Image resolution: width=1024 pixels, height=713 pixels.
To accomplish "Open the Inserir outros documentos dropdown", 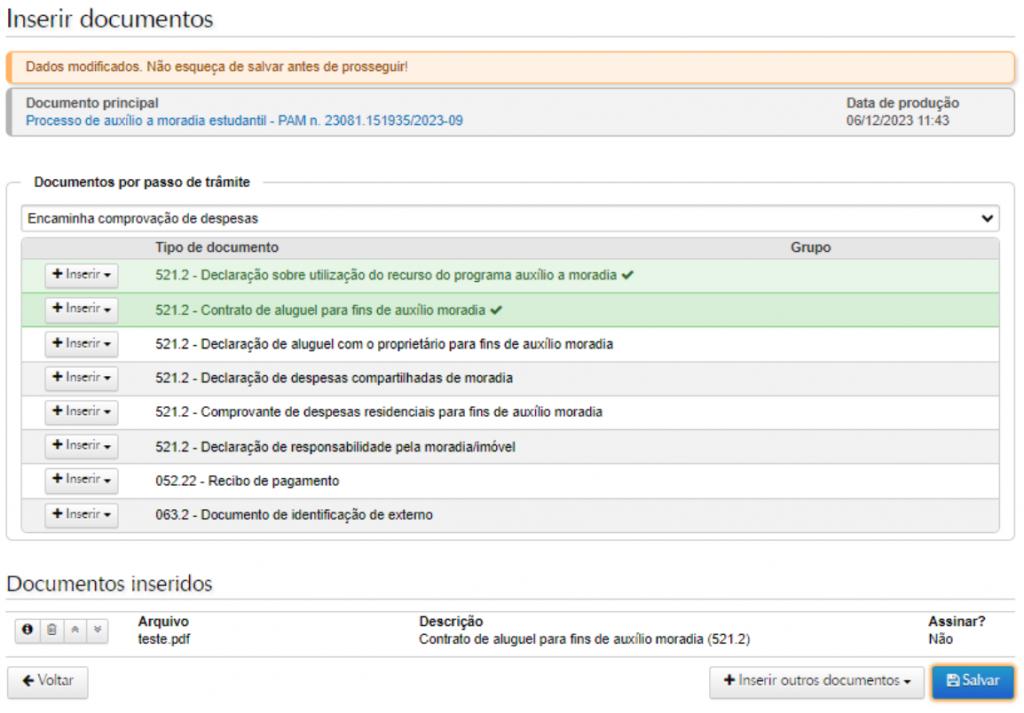I will tap(816, 681).
